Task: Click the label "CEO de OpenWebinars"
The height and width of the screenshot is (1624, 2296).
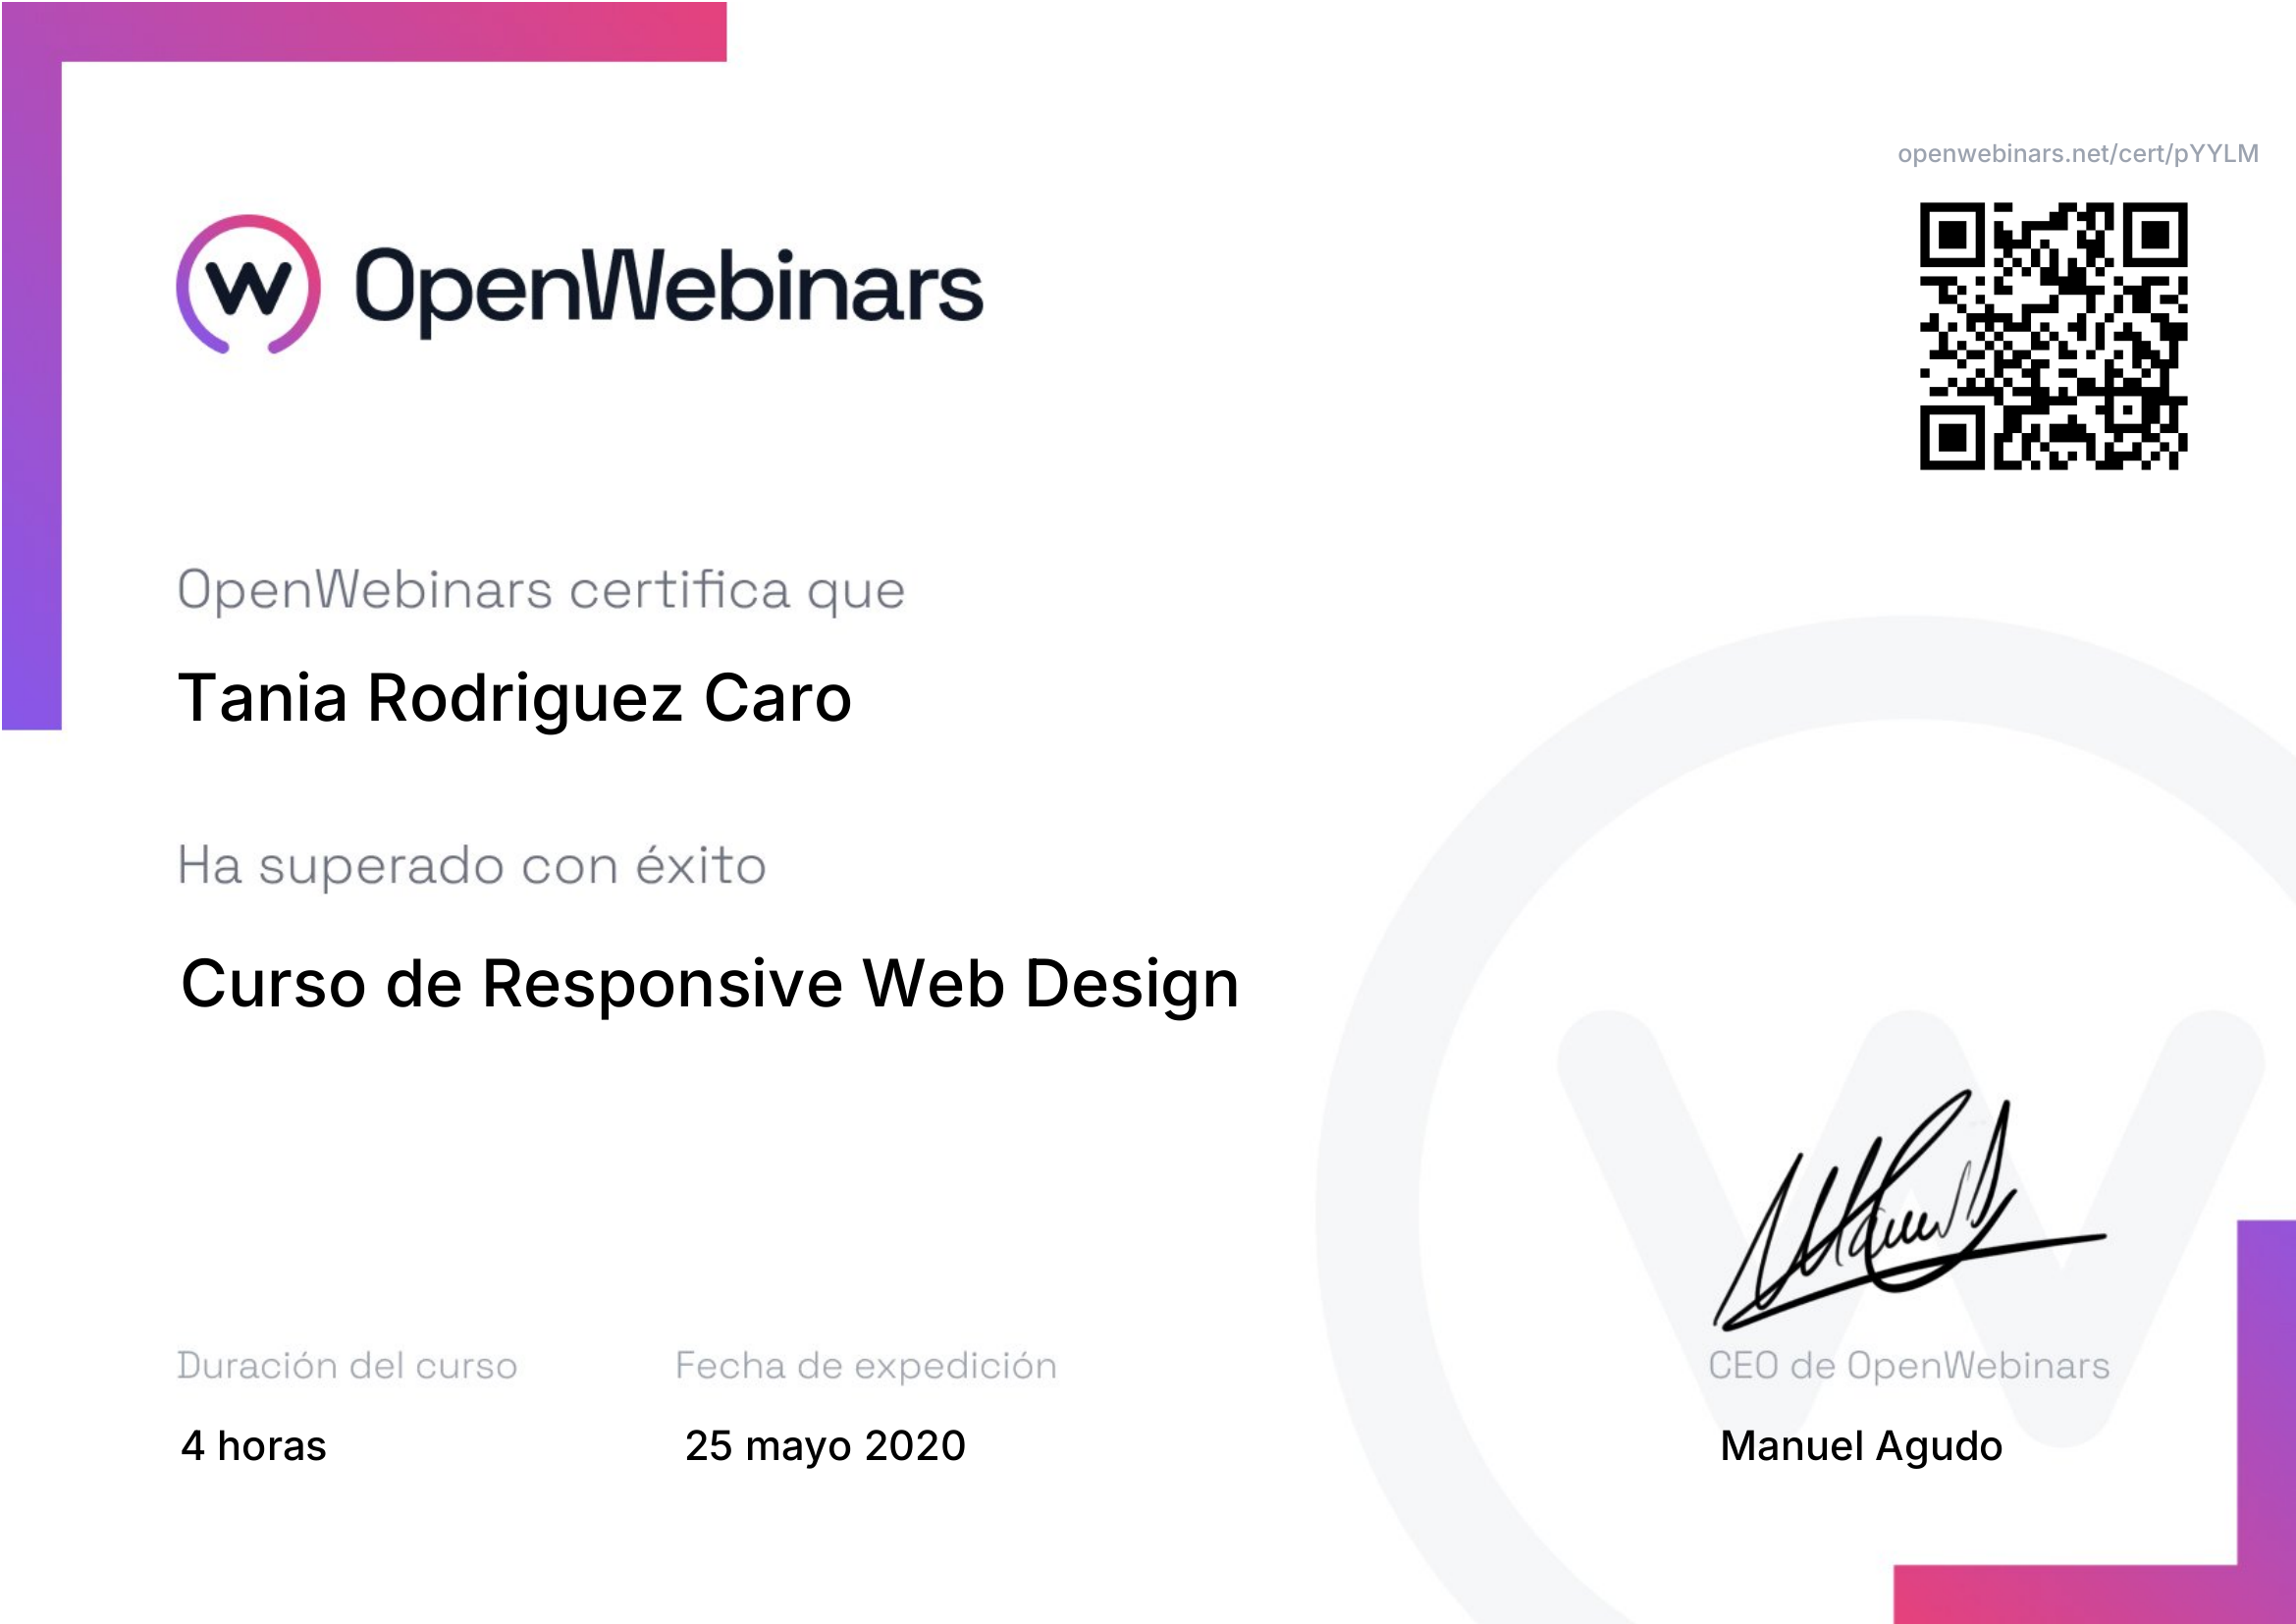Action: tap(1909, 1366)
